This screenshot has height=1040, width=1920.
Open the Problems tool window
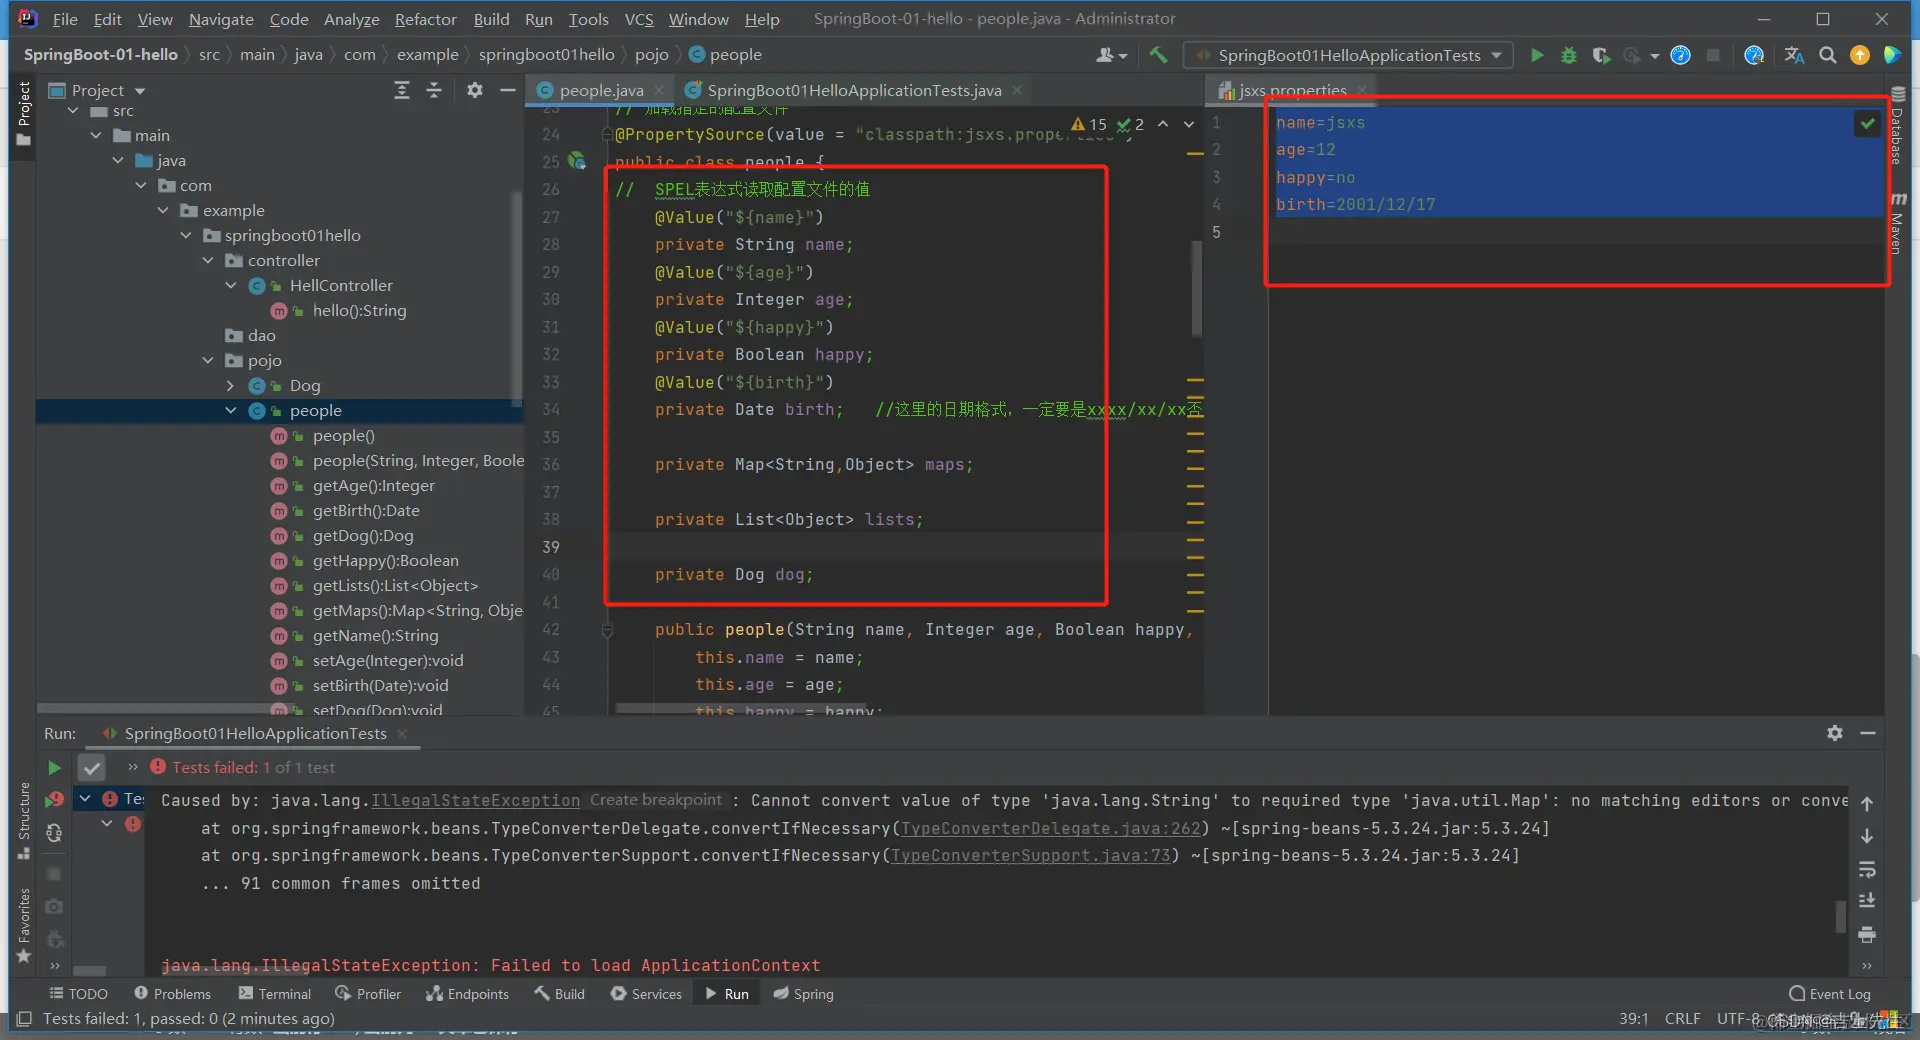point(173,994)
